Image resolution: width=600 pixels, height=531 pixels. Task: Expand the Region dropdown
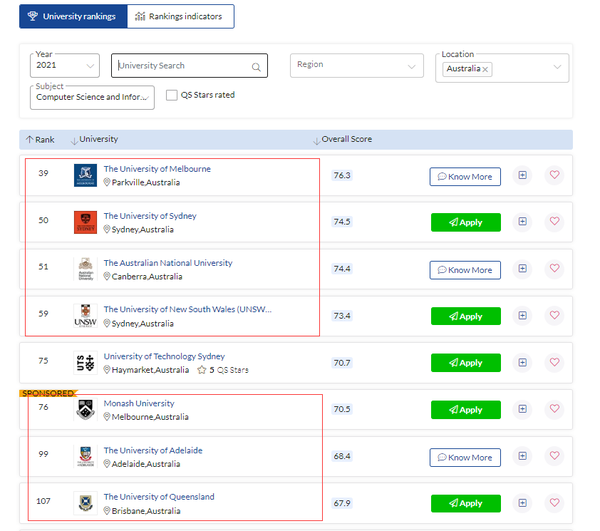tap(357, 65)
